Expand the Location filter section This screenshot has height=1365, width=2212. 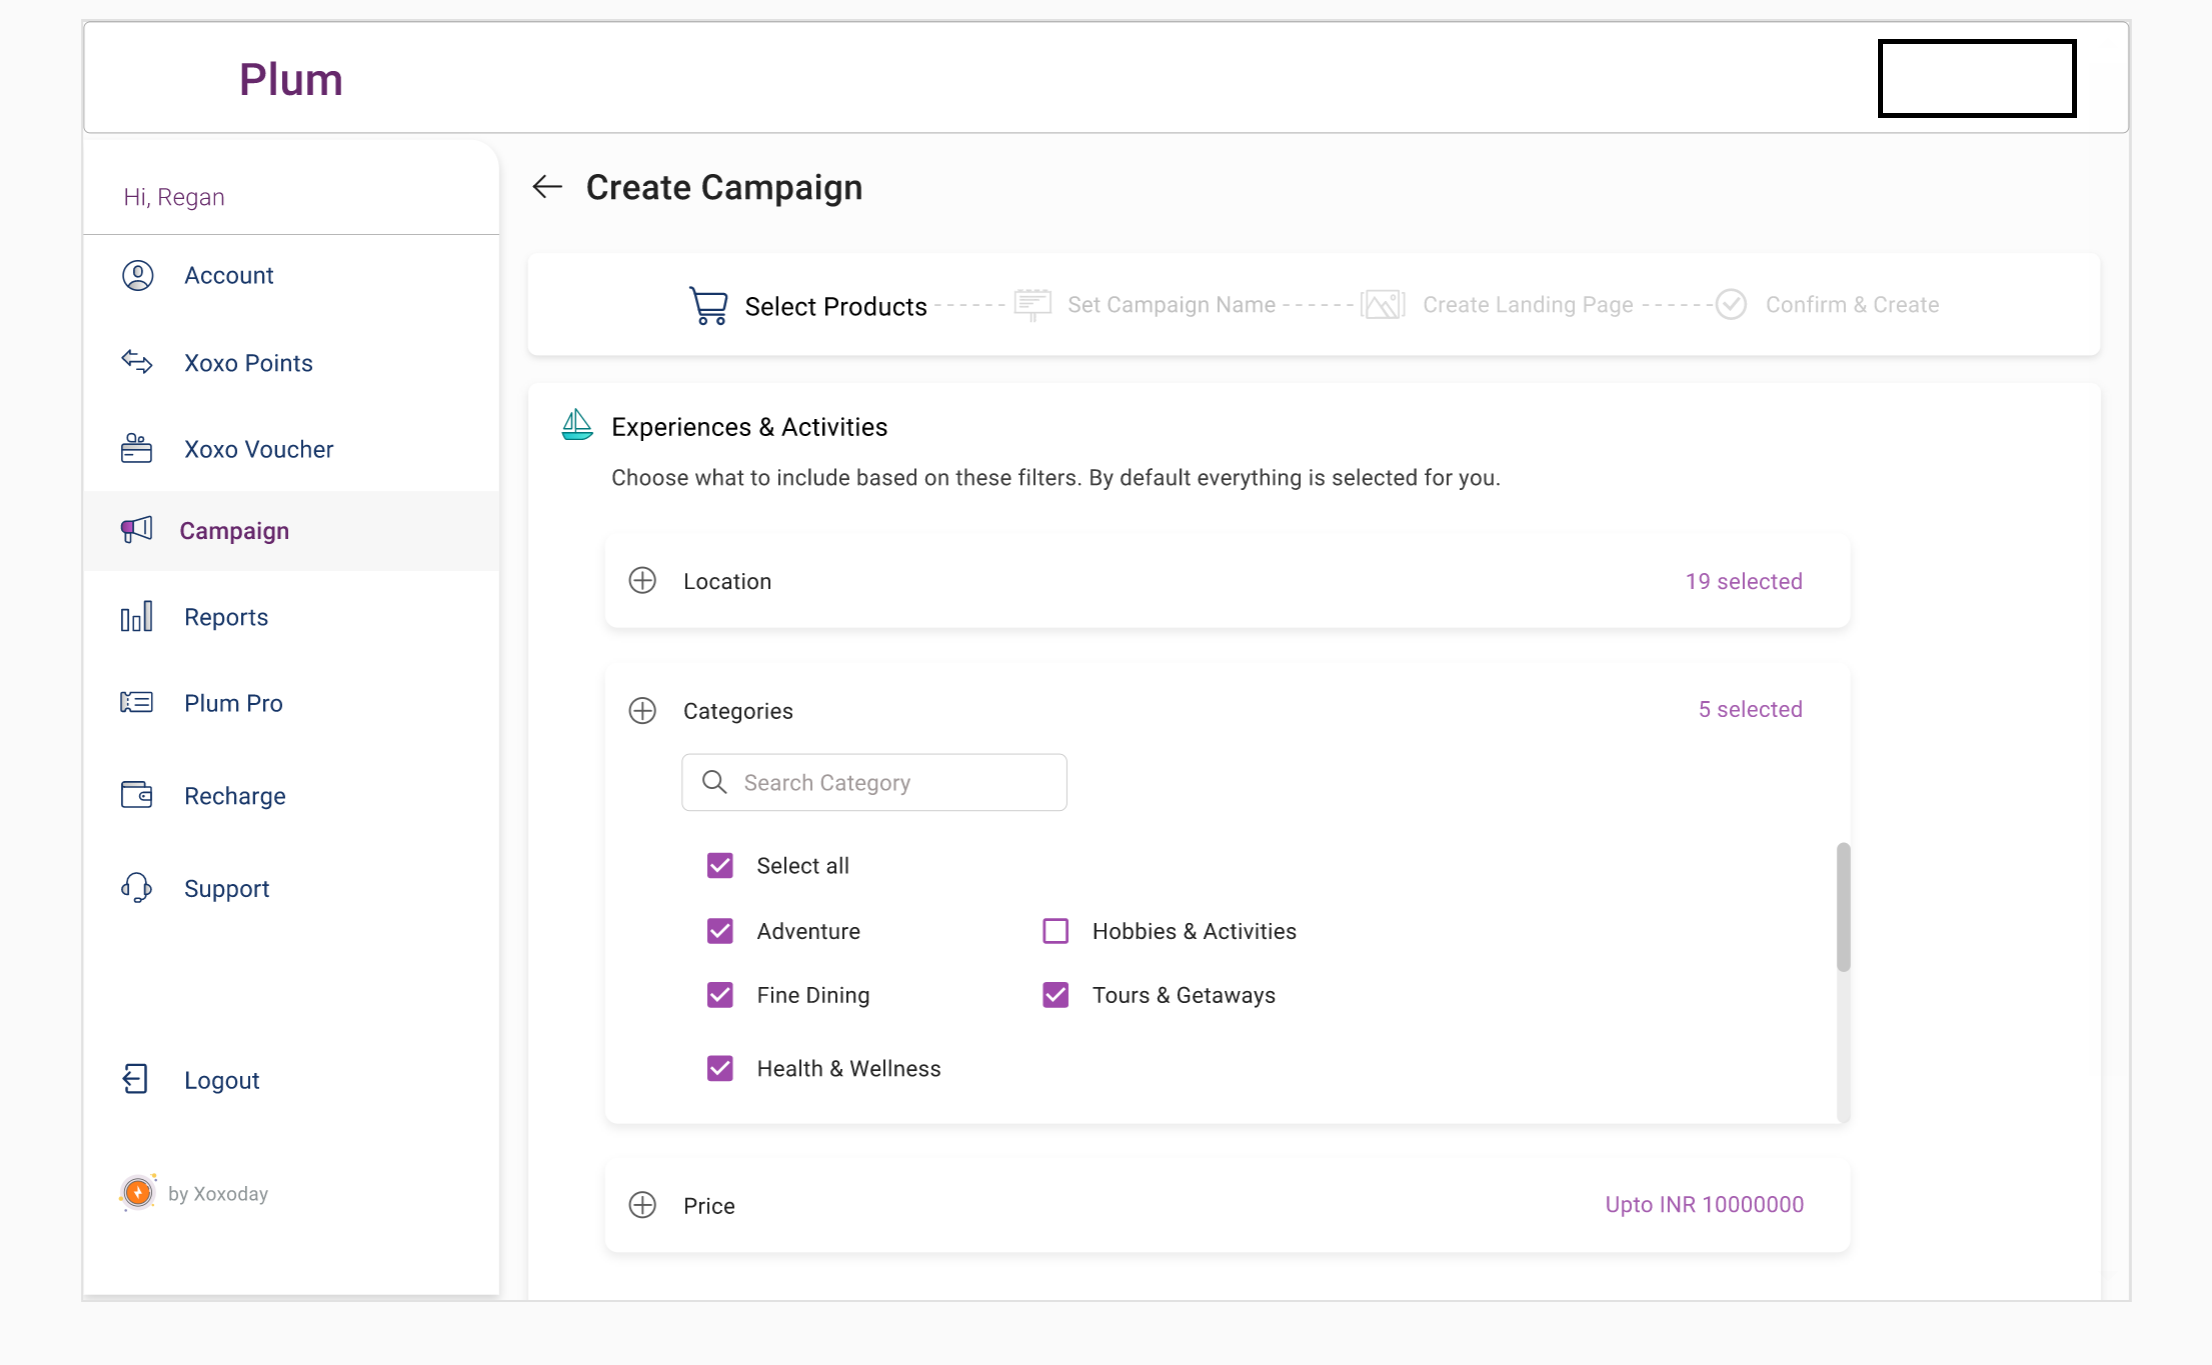[x=642, y=581]
